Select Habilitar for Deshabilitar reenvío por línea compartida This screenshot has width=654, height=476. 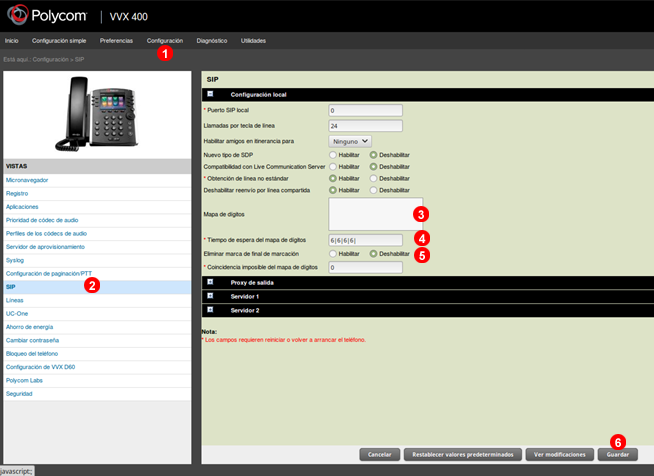click(333, 190)
